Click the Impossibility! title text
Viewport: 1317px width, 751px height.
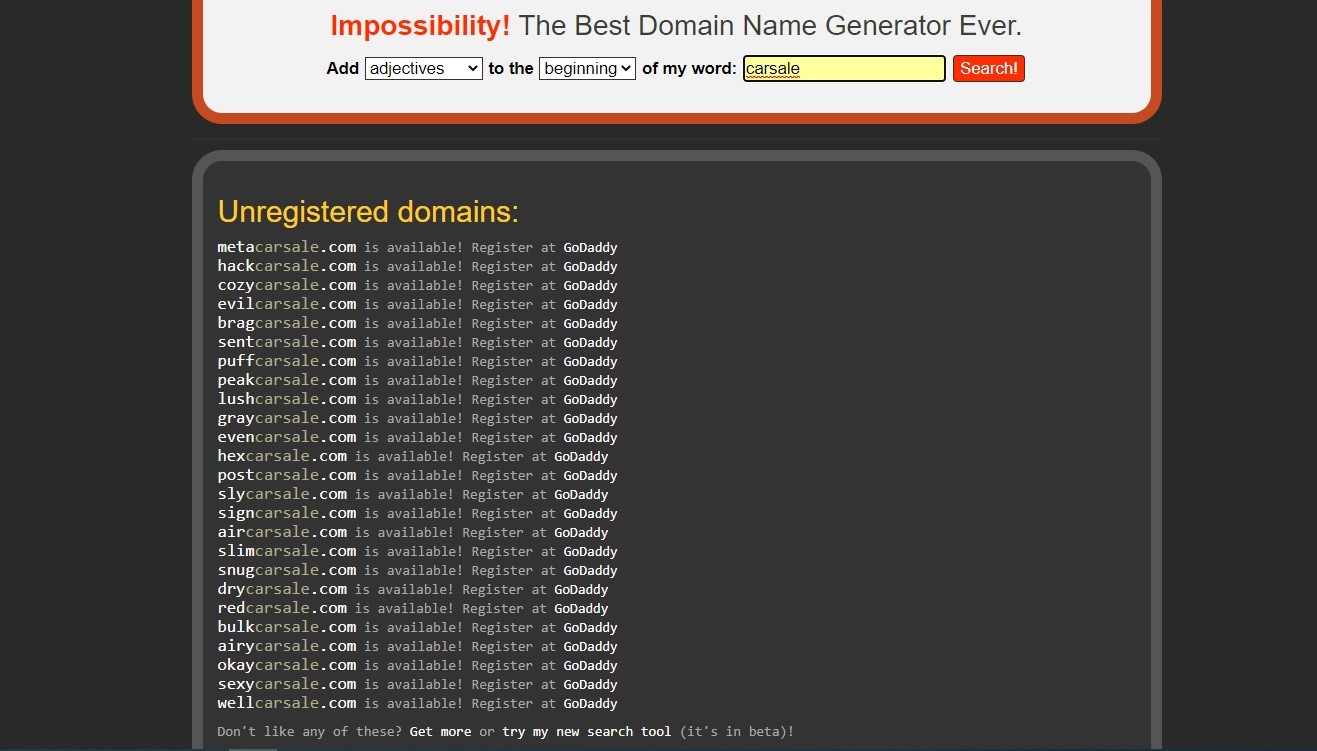pyautogui.click(x=420, y=26)
